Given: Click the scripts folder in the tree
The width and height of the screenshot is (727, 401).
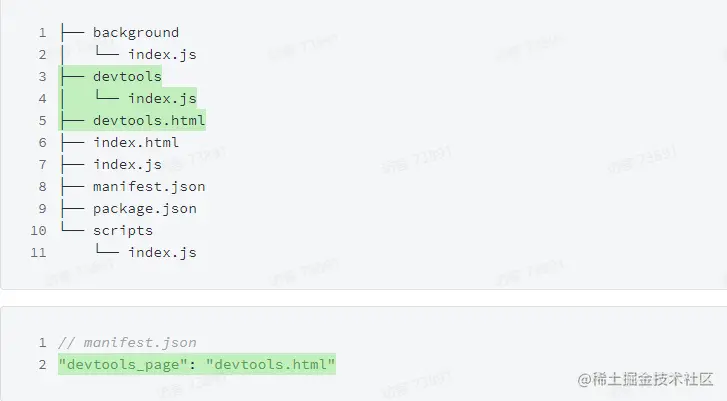Looking at the screenshot, I should coord(123,230).
